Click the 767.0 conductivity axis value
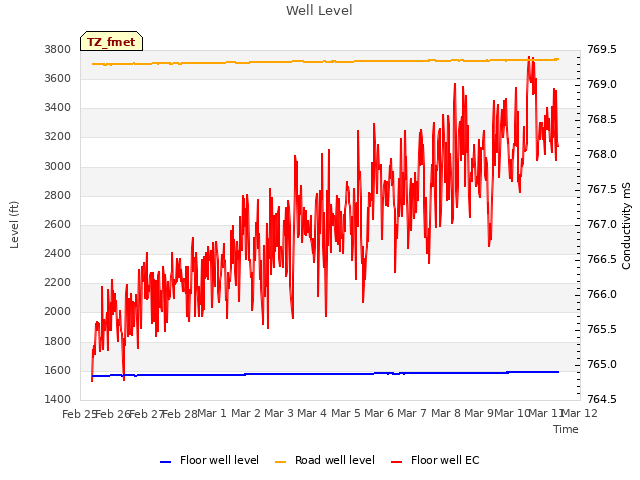Viewport: 640px width, 480px height. (x=602, y=224)
